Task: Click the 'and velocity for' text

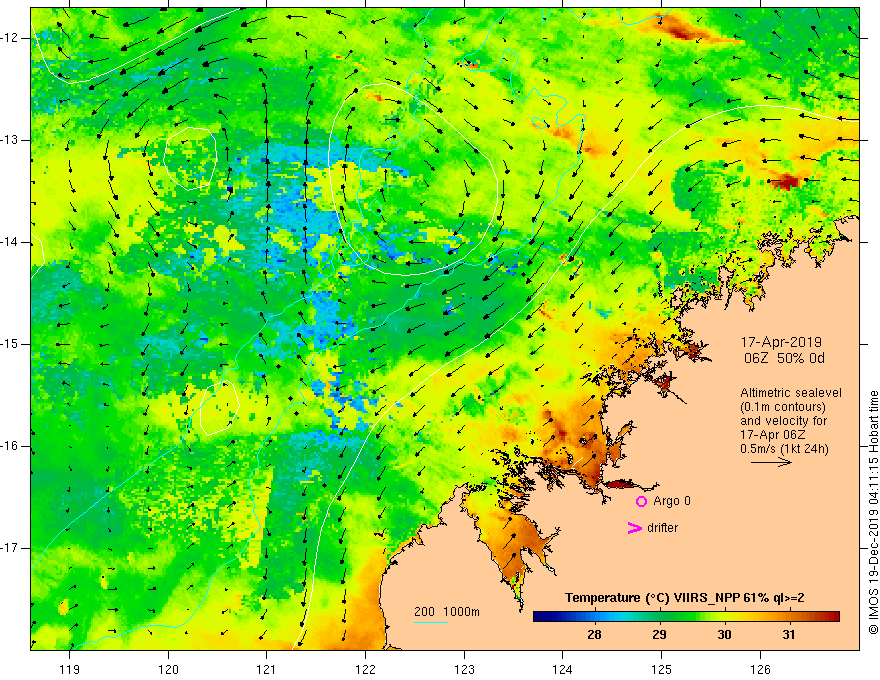Action: [x=783, y=421]
